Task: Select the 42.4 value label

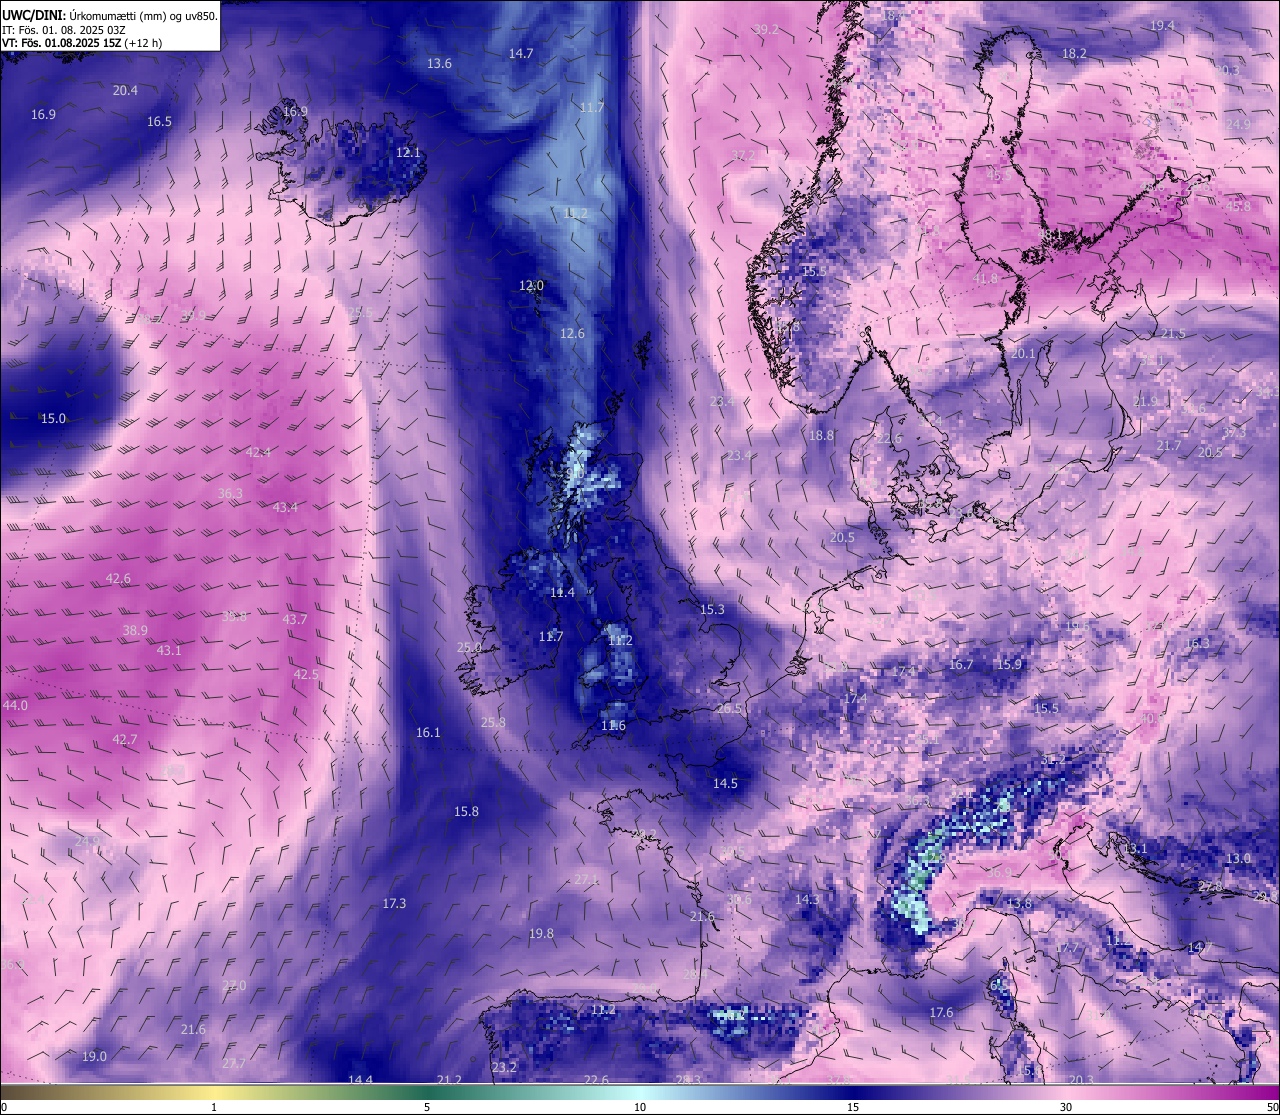Action: (x=258, y=452)
